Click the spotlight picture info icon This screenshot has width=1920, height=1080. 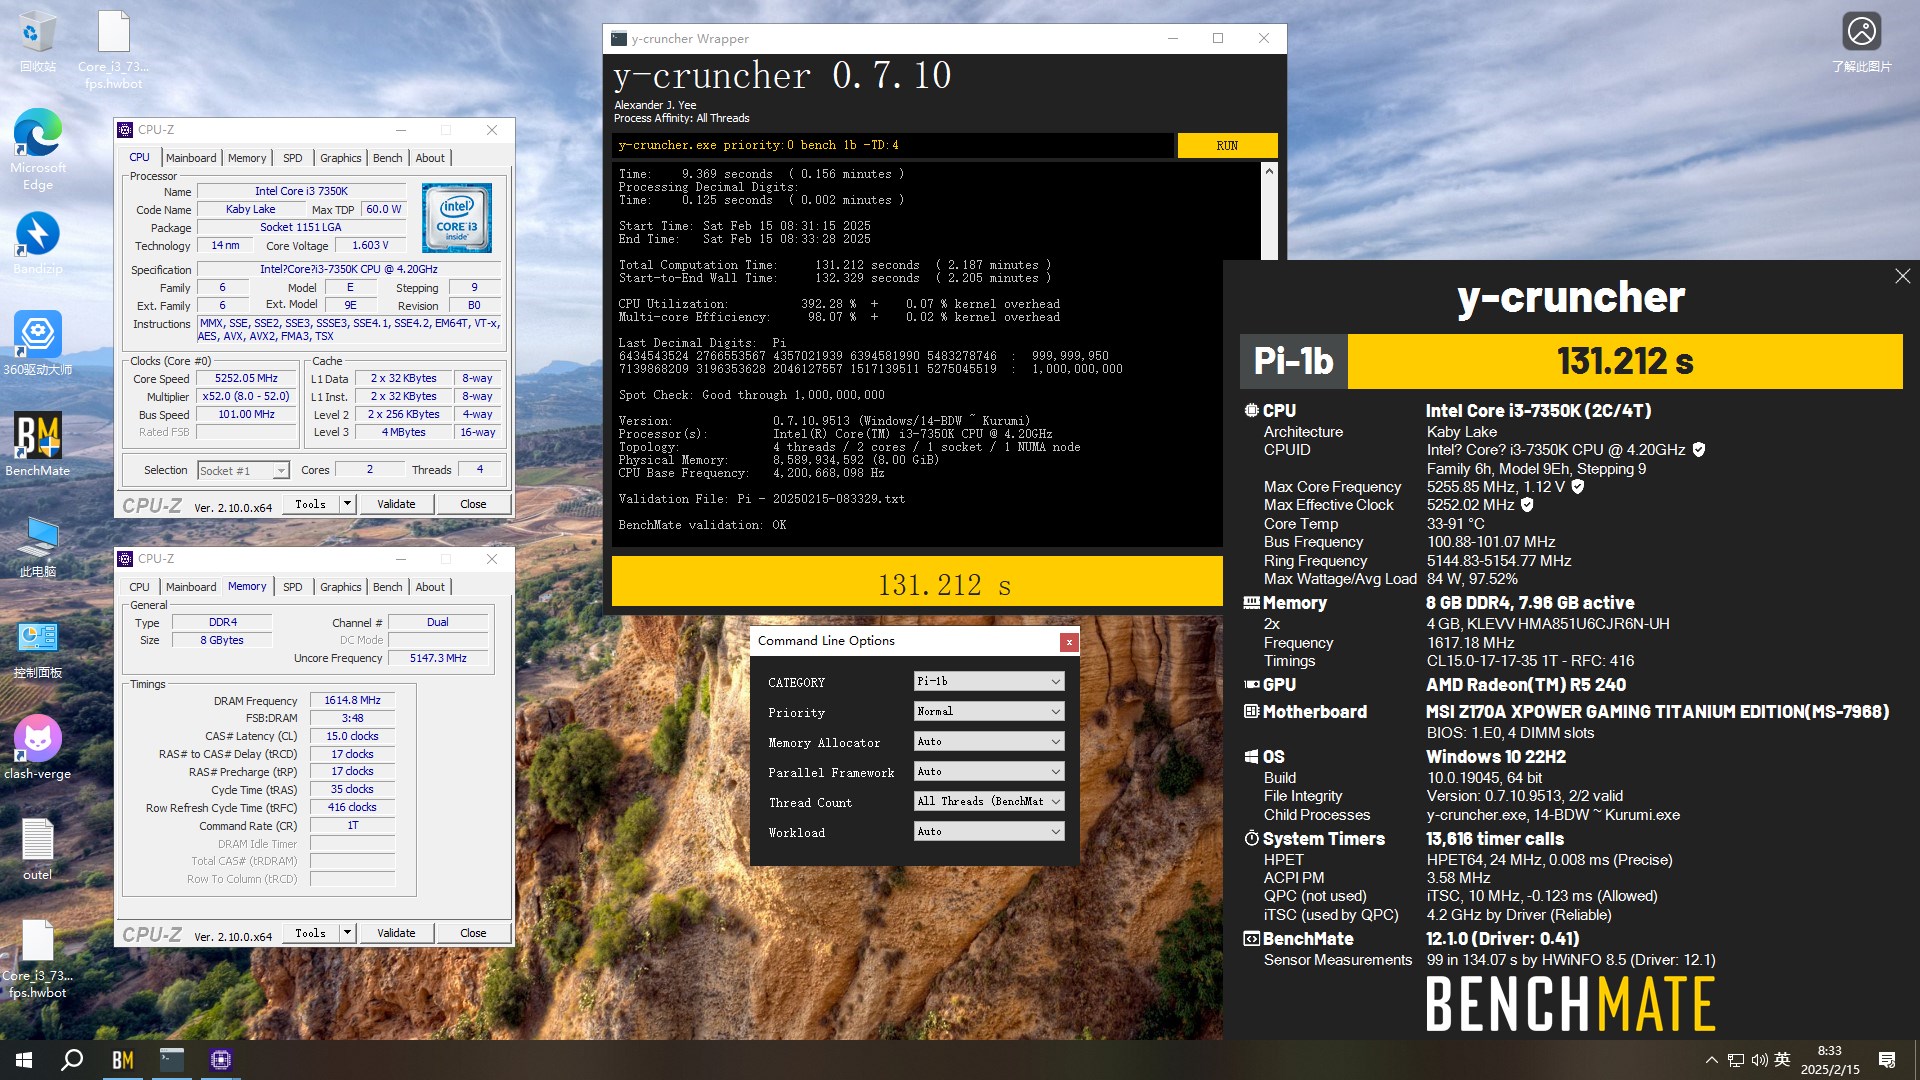(x=1861, y=32)
